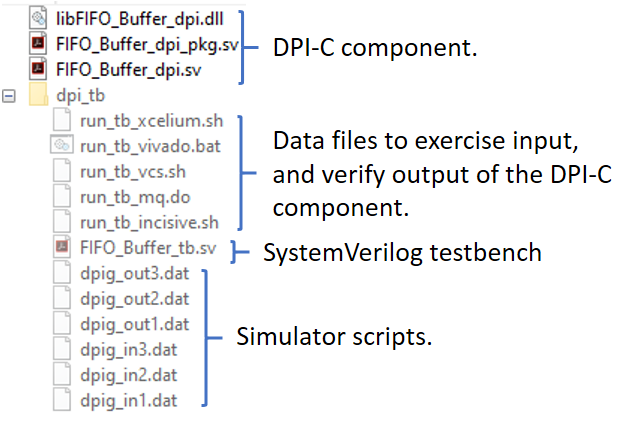This screenshot has height=429, width=619.
Task: Click the "SystemVerilog testbench" annotation label
Action: pos(402,252)
